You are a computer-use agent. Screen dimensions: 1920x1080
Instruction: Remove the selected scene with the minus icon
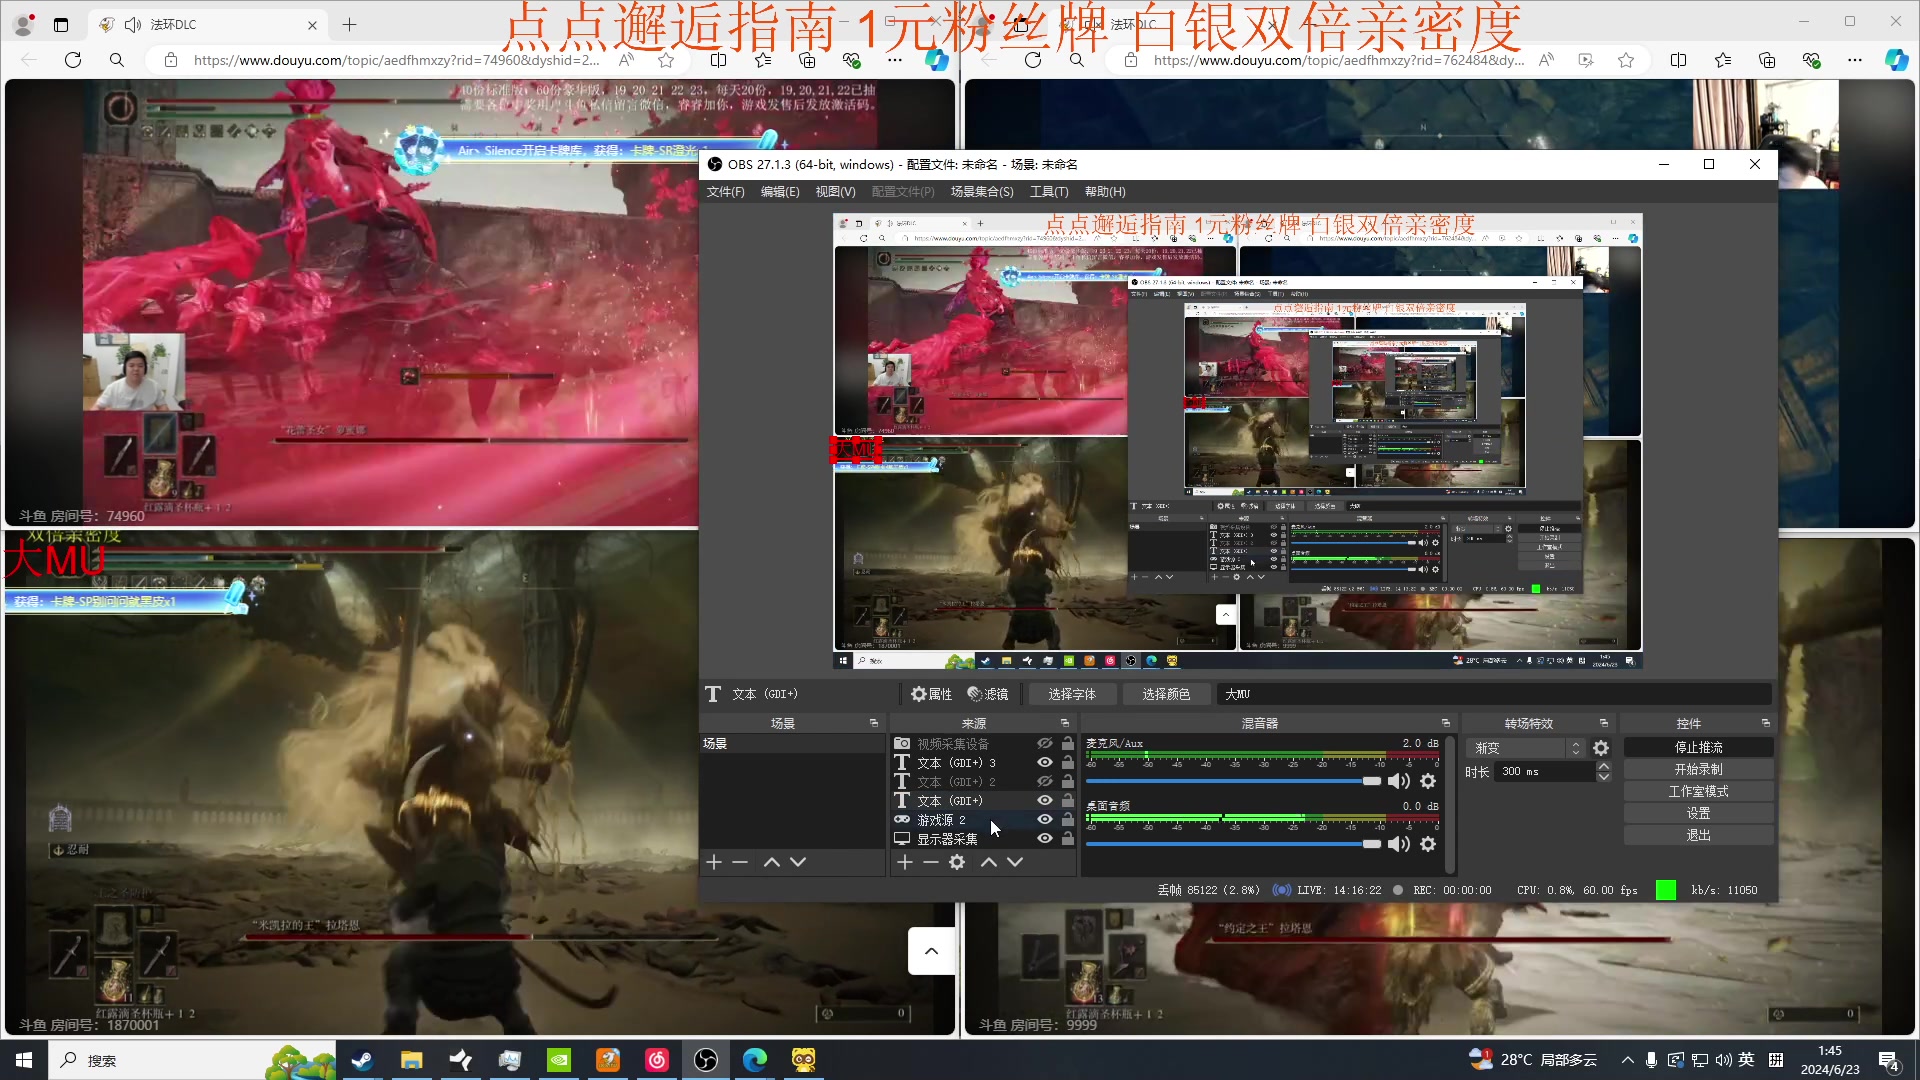point(740,862)
